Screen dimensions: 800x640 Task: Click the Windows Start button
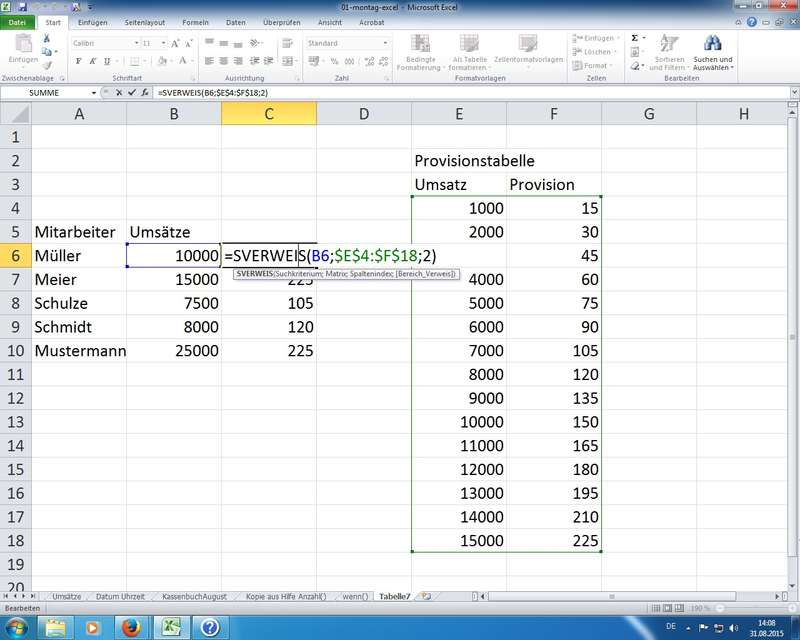[20, 627]
